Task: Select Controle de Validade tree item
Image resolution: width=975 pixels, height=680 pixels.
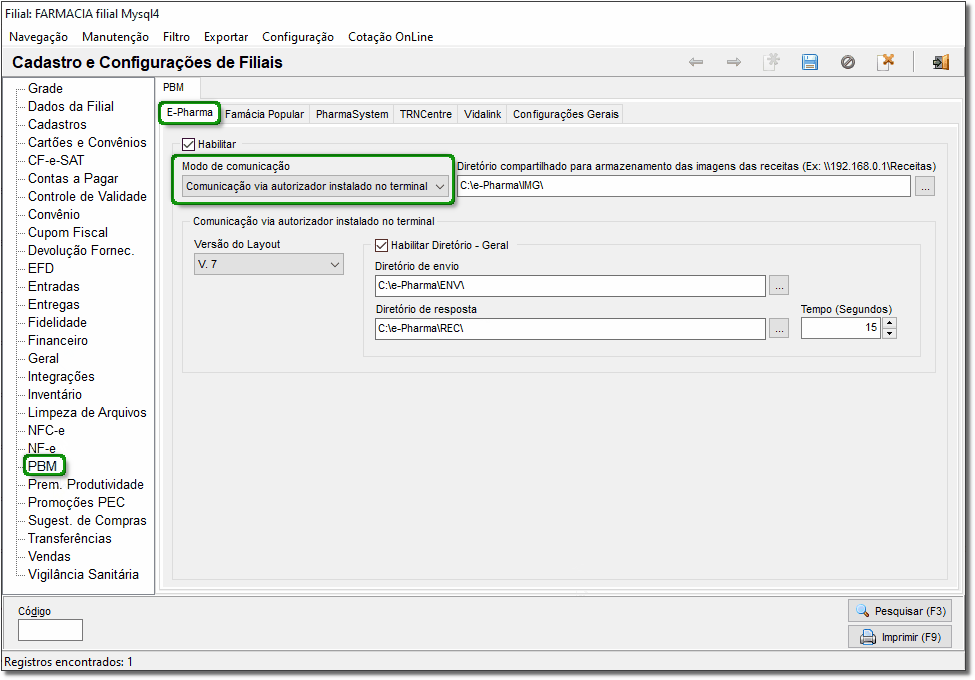Action: tap(87, 196)
